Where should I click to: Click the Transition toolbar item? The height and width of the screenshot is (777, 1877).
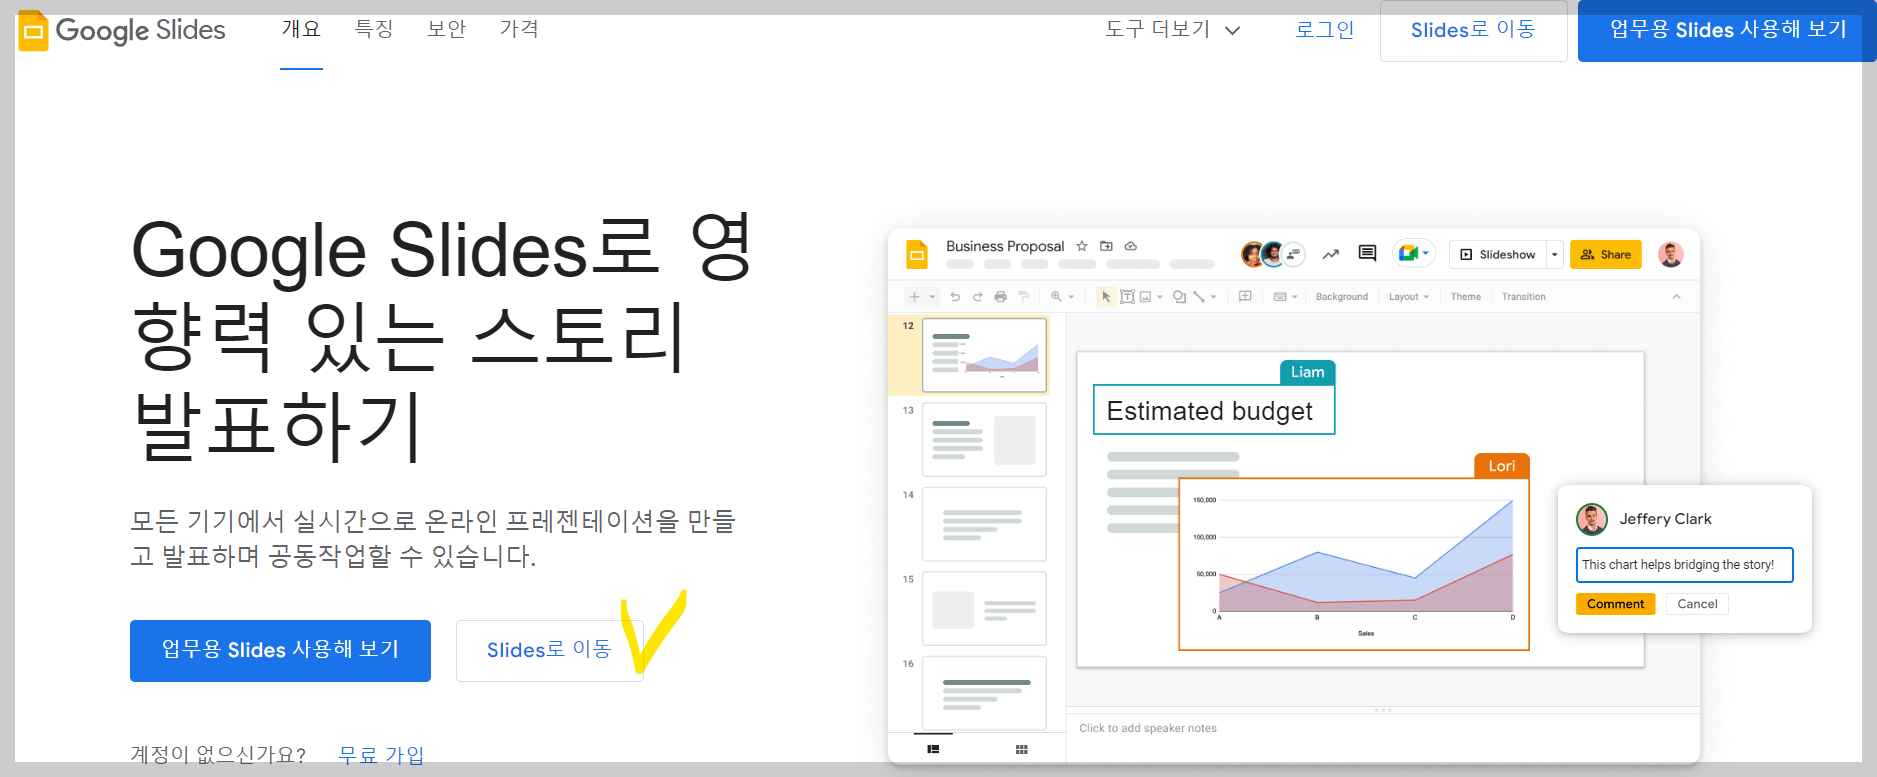(x=1524, y=297)
